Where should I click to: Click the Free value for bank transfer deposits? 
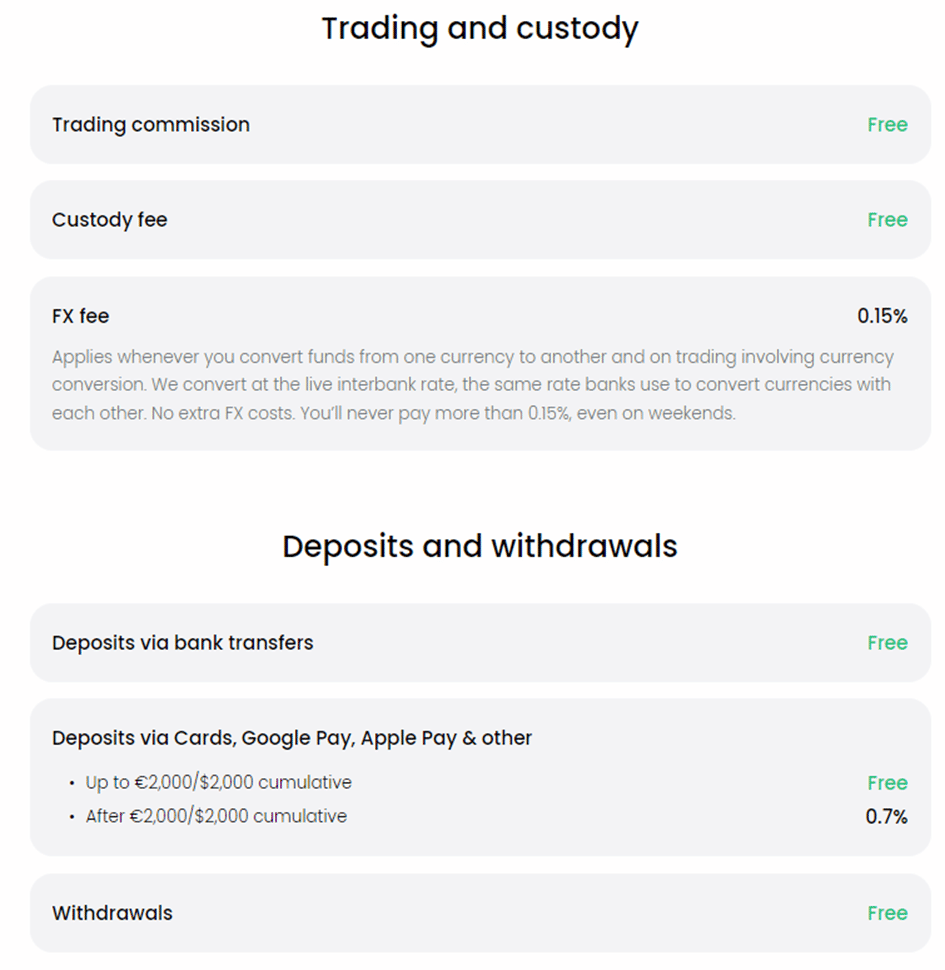[887, 643]
